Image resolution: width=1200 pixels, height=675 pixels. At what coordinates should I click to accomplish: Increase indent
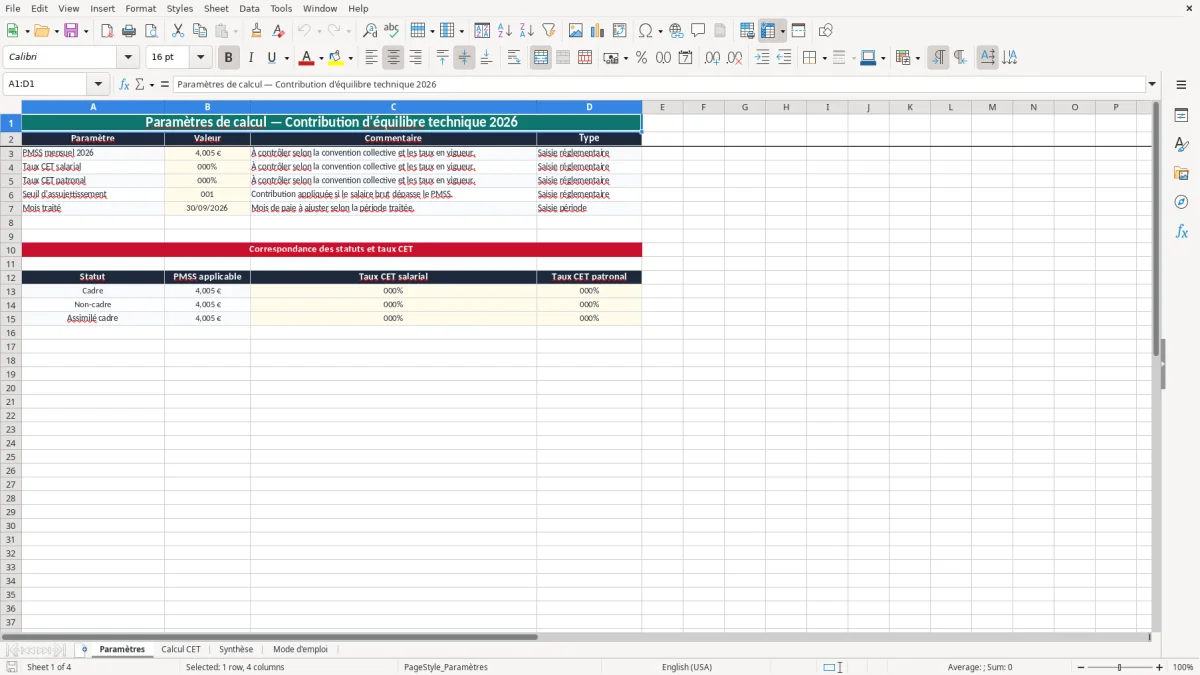762,58
